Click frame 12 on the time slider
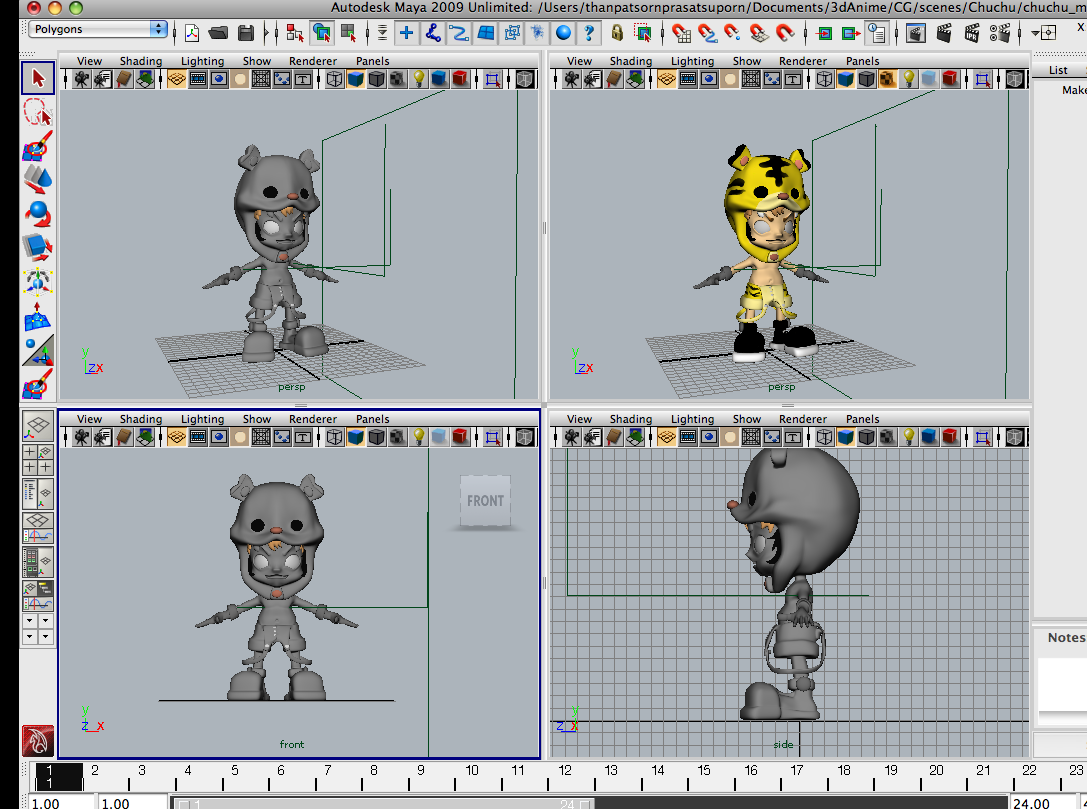 click(565, 771)
